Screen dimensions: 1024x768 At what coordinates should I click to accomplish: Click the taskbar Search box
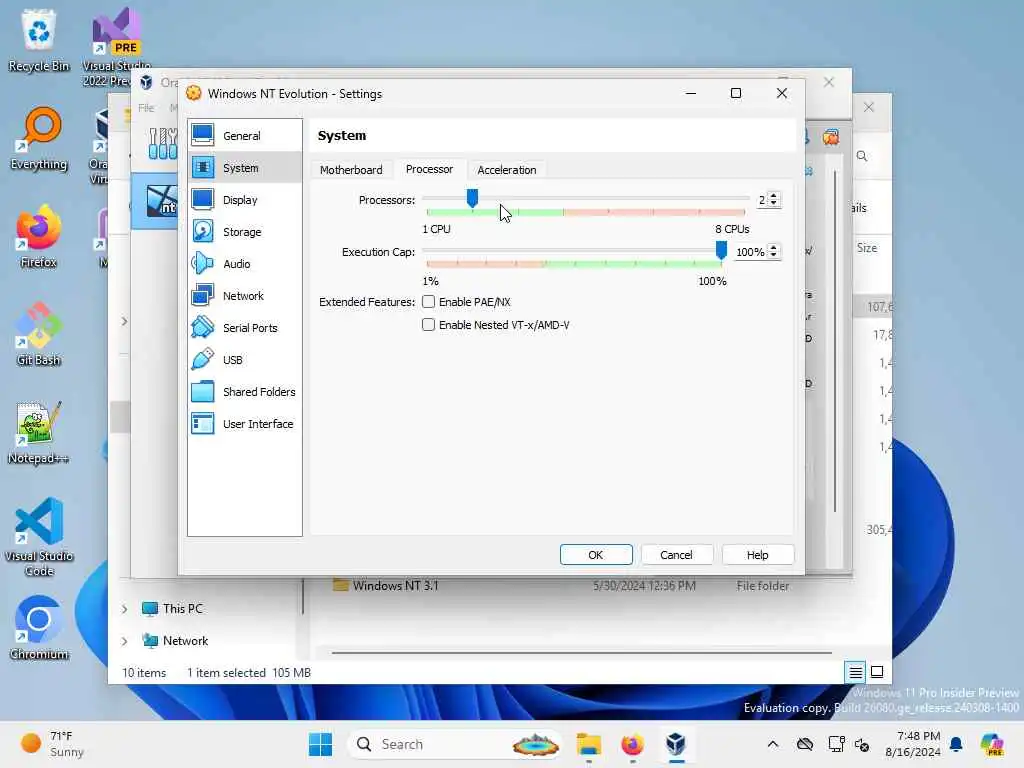click(455, 744)
